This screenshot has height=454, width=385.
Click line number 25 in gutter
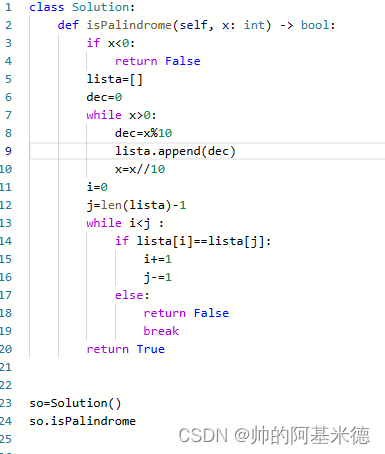[6, 439]
